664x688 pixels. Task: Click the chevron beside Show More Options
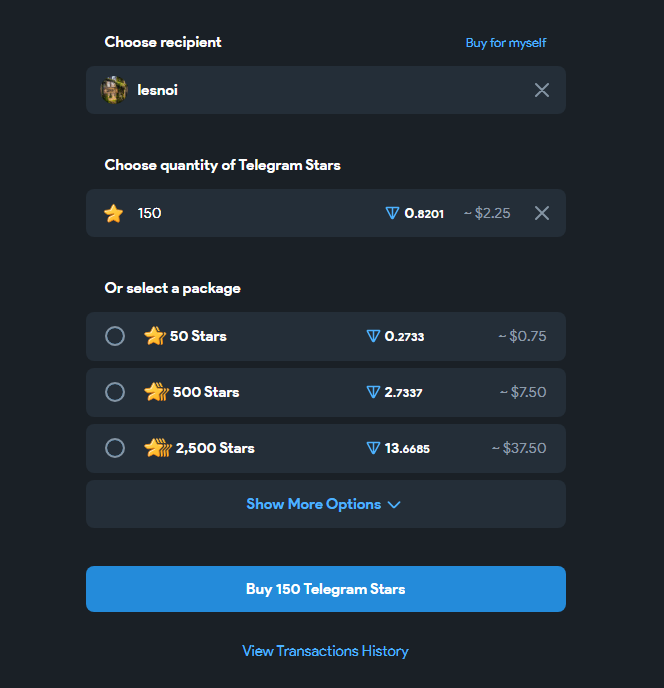point(394,505)
